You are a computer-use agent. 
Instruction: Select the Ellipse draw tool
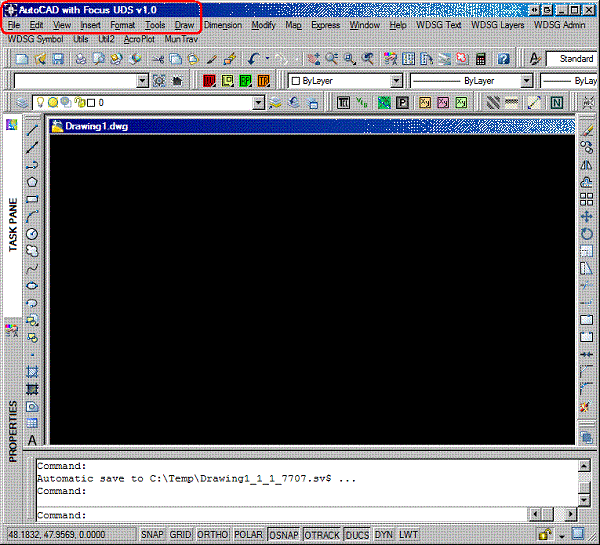32,286
